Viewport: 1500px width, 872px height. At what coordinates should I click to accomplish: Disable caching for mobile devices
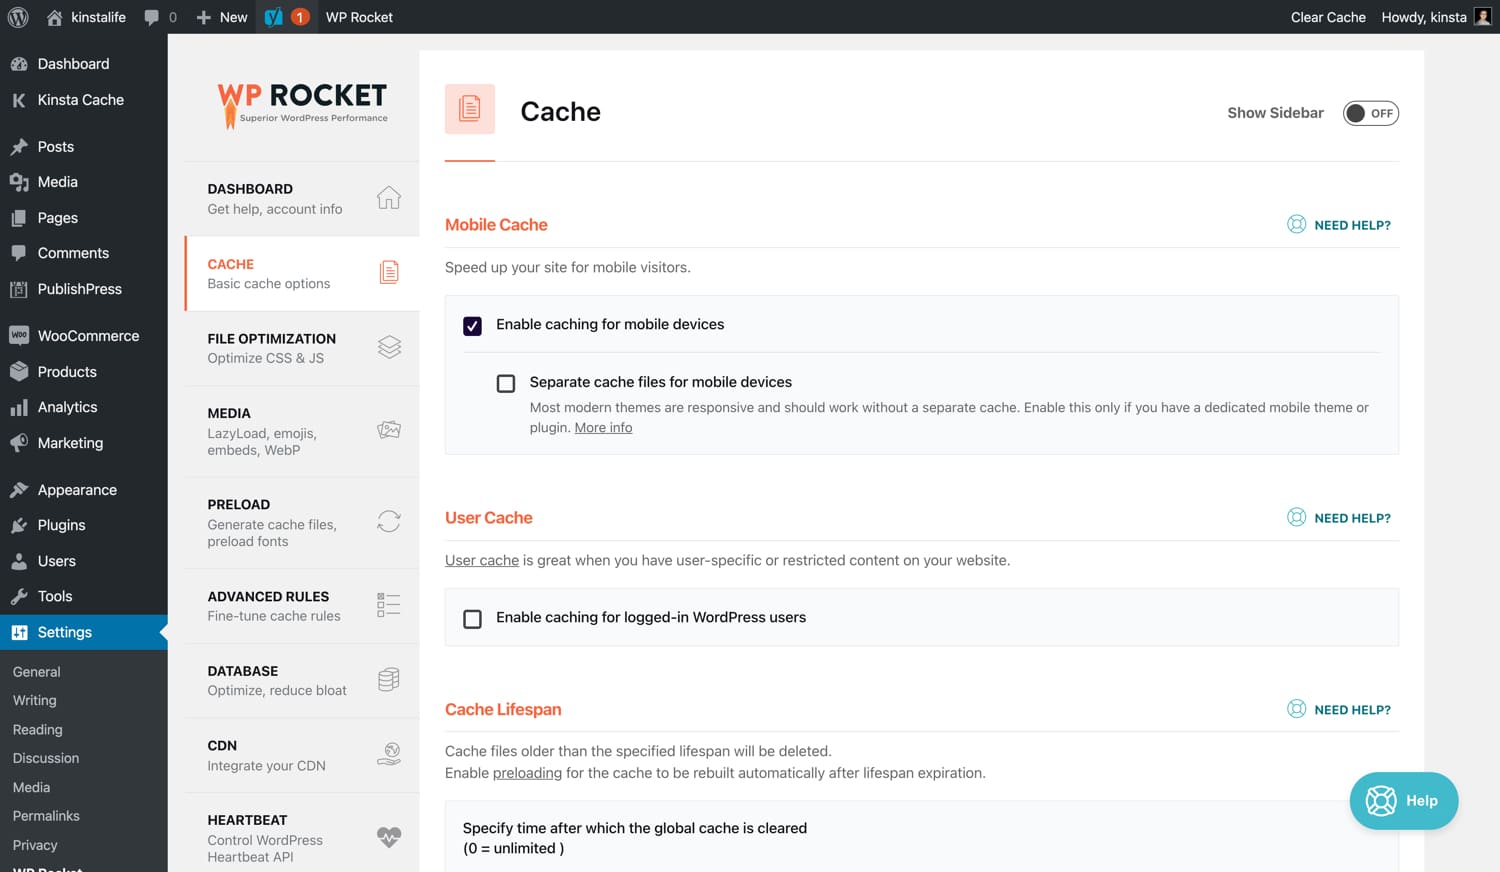(472, 325)
